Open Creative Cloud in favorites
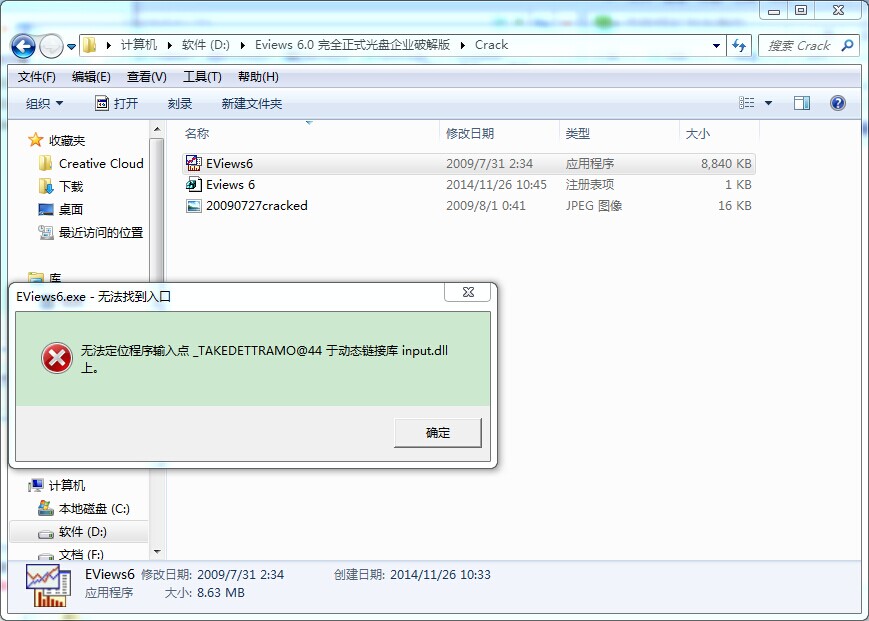The image size is (869, 621). point(101,163)
